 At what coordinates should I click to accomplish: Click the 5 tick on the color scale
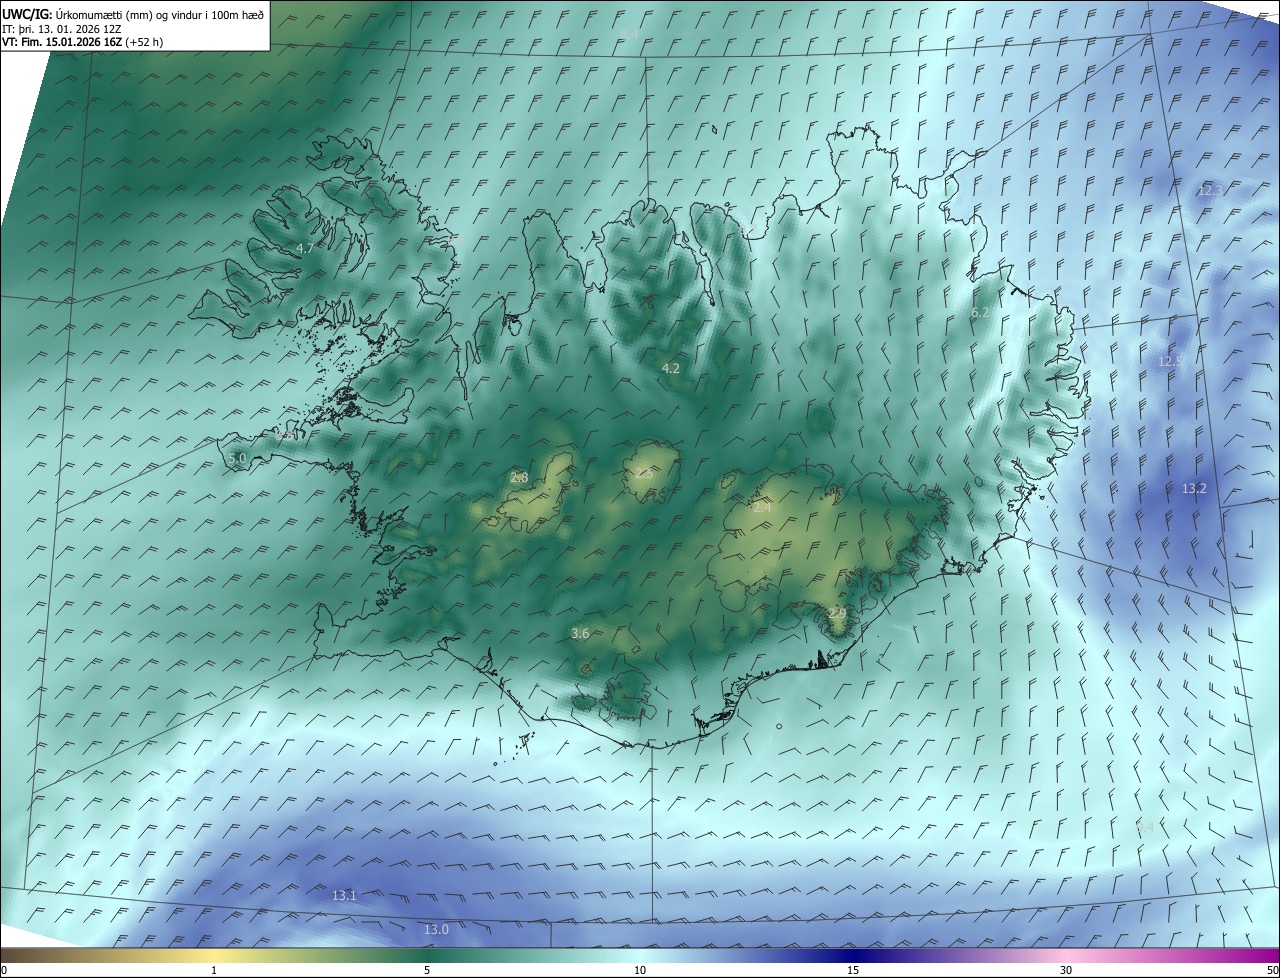coord(427,970)
